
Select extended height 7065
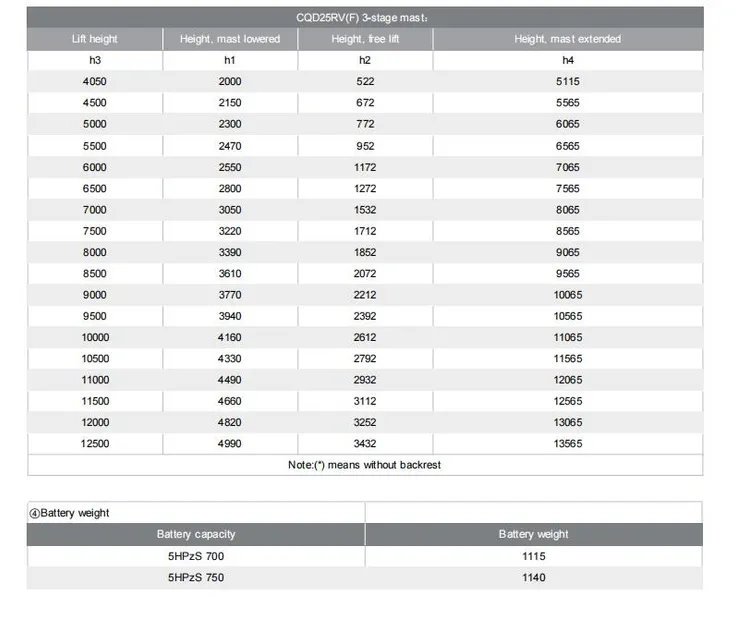pyautogui.click(x=567, y=167)
